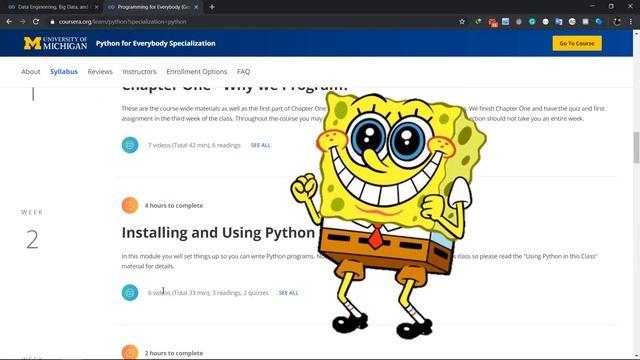Open the Chrome three-dot menu
640x360 pixels.
pos(631,22)
